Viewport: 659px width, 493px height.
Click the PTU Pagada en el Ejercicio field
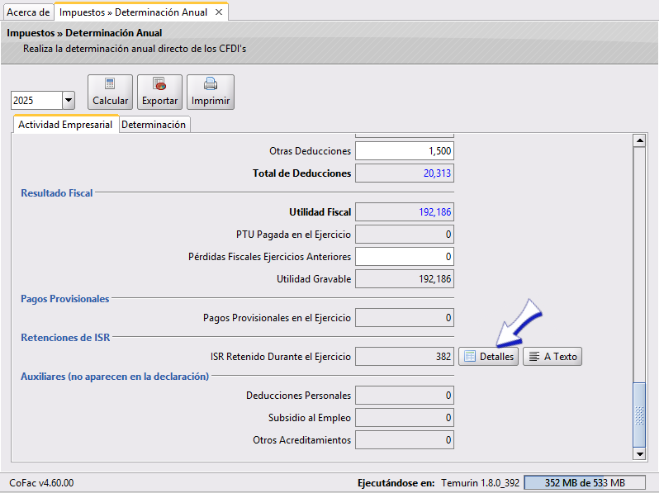[404, 234]
